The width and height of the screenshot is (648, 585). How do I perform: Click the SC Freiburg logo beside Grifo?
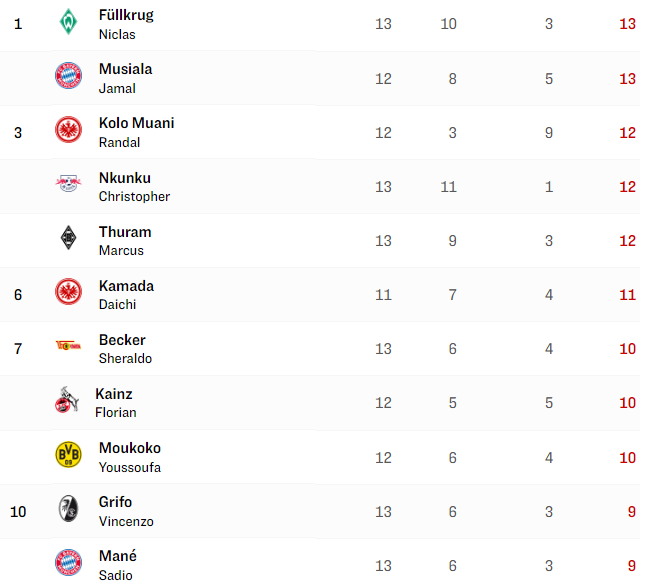pos(68,508)
